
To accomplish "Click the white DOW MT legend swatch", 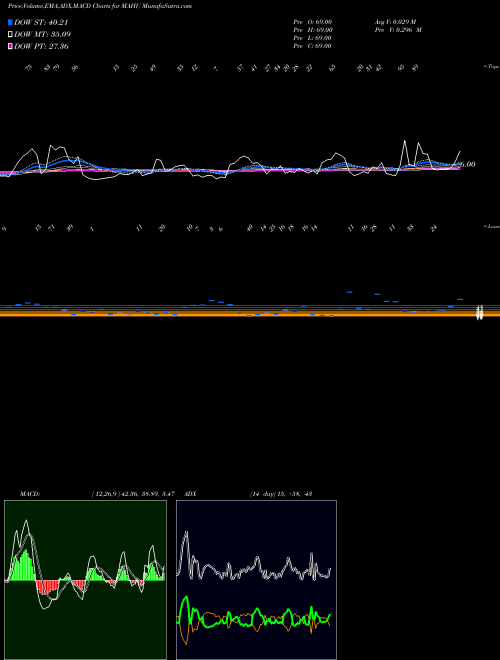I will click(x=10, y=35).
